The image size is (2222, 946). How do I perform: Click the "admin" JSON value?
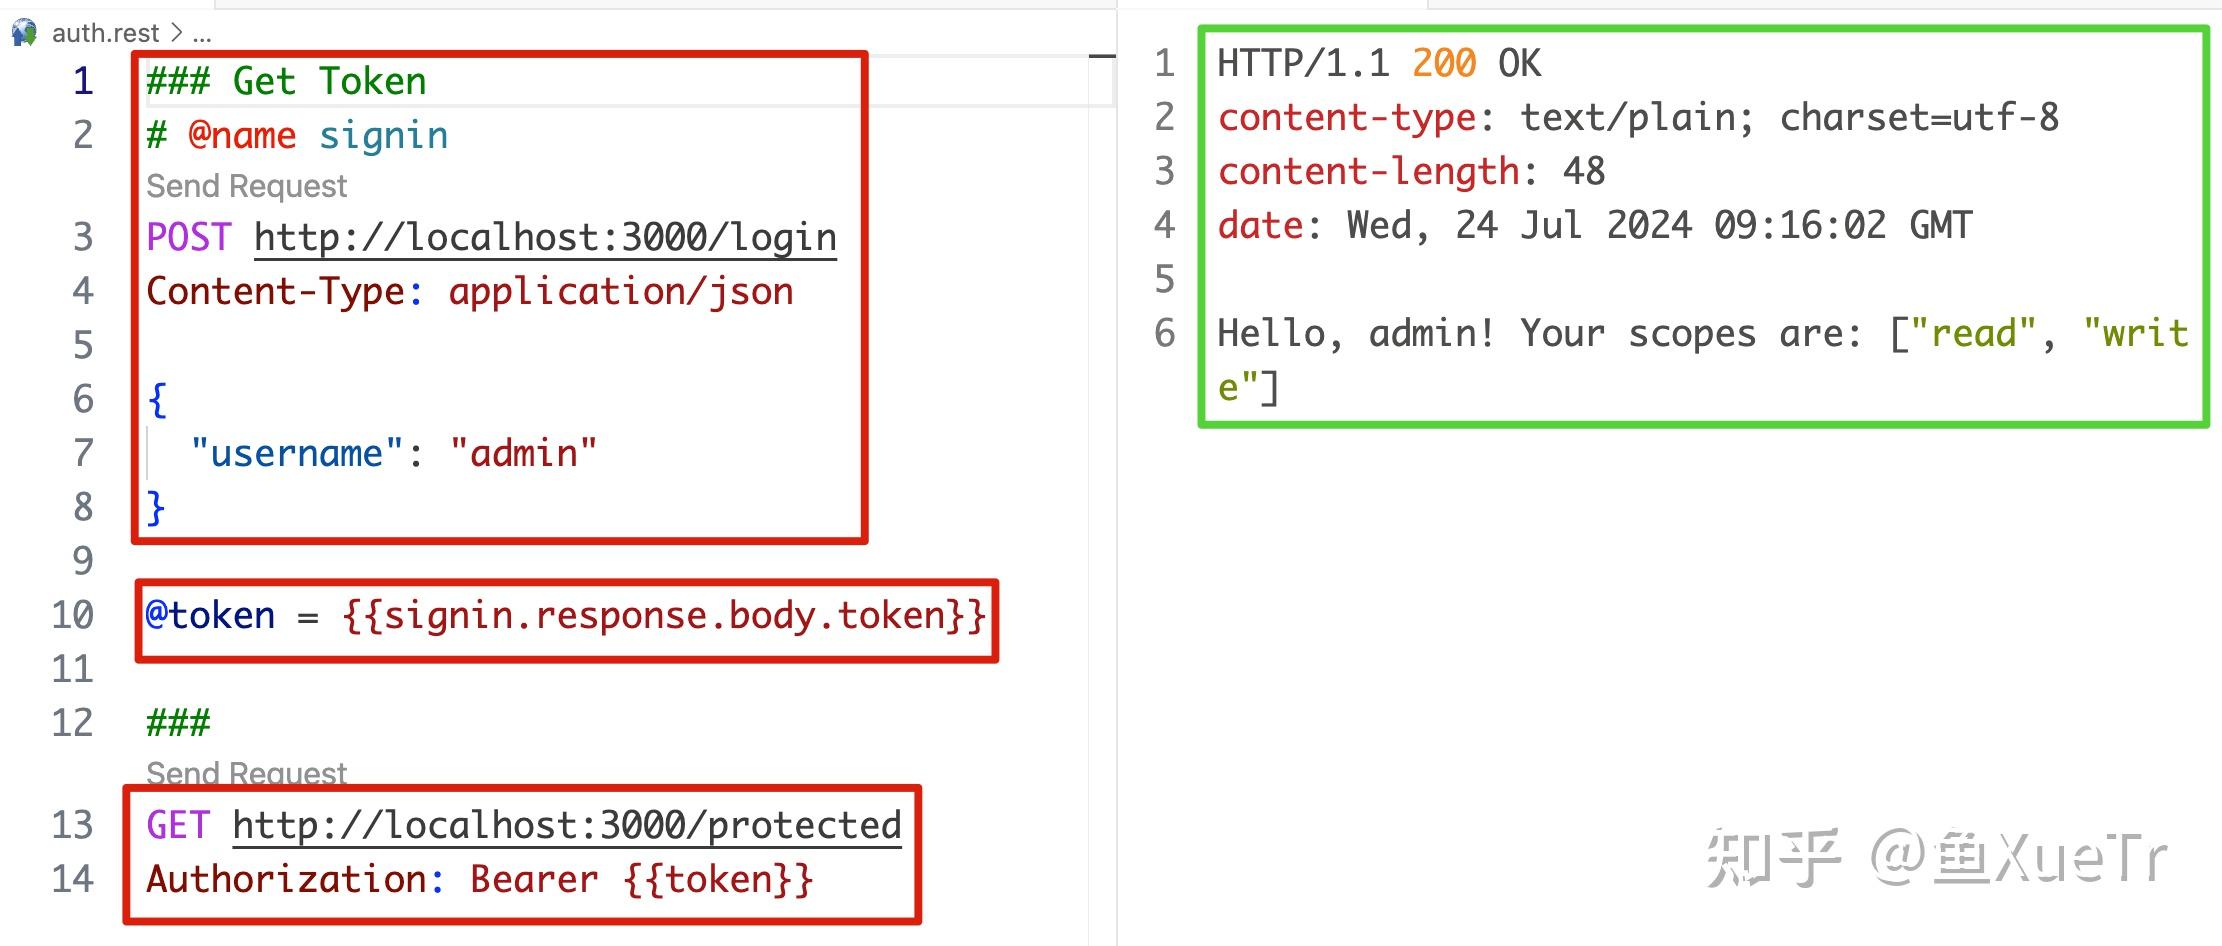523,454
